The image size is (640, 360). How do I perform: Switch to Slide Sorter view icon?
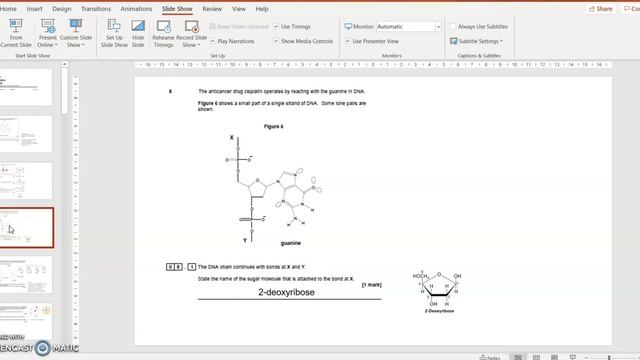(x=536, y=357)
